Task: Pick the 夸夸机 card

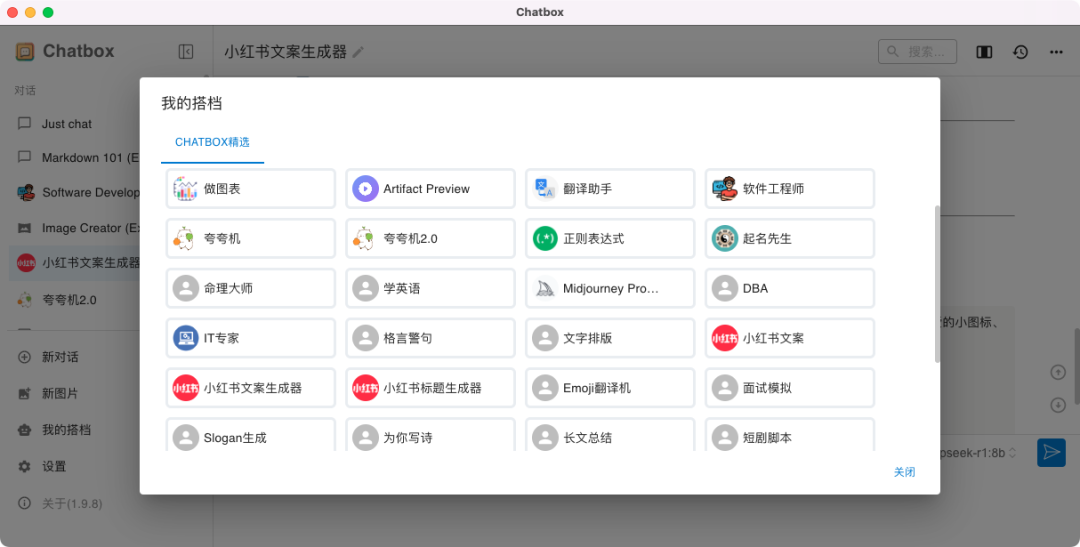Action: 251,238
